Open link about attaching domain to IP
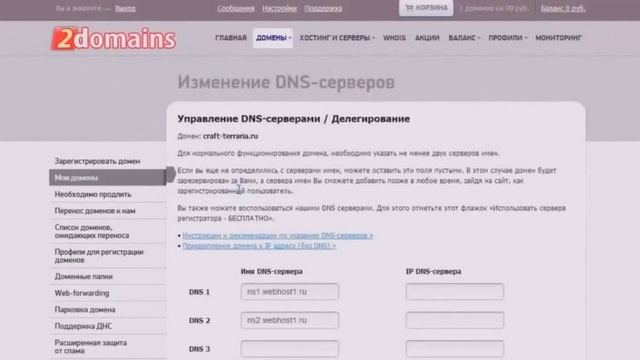 [259, 246]
